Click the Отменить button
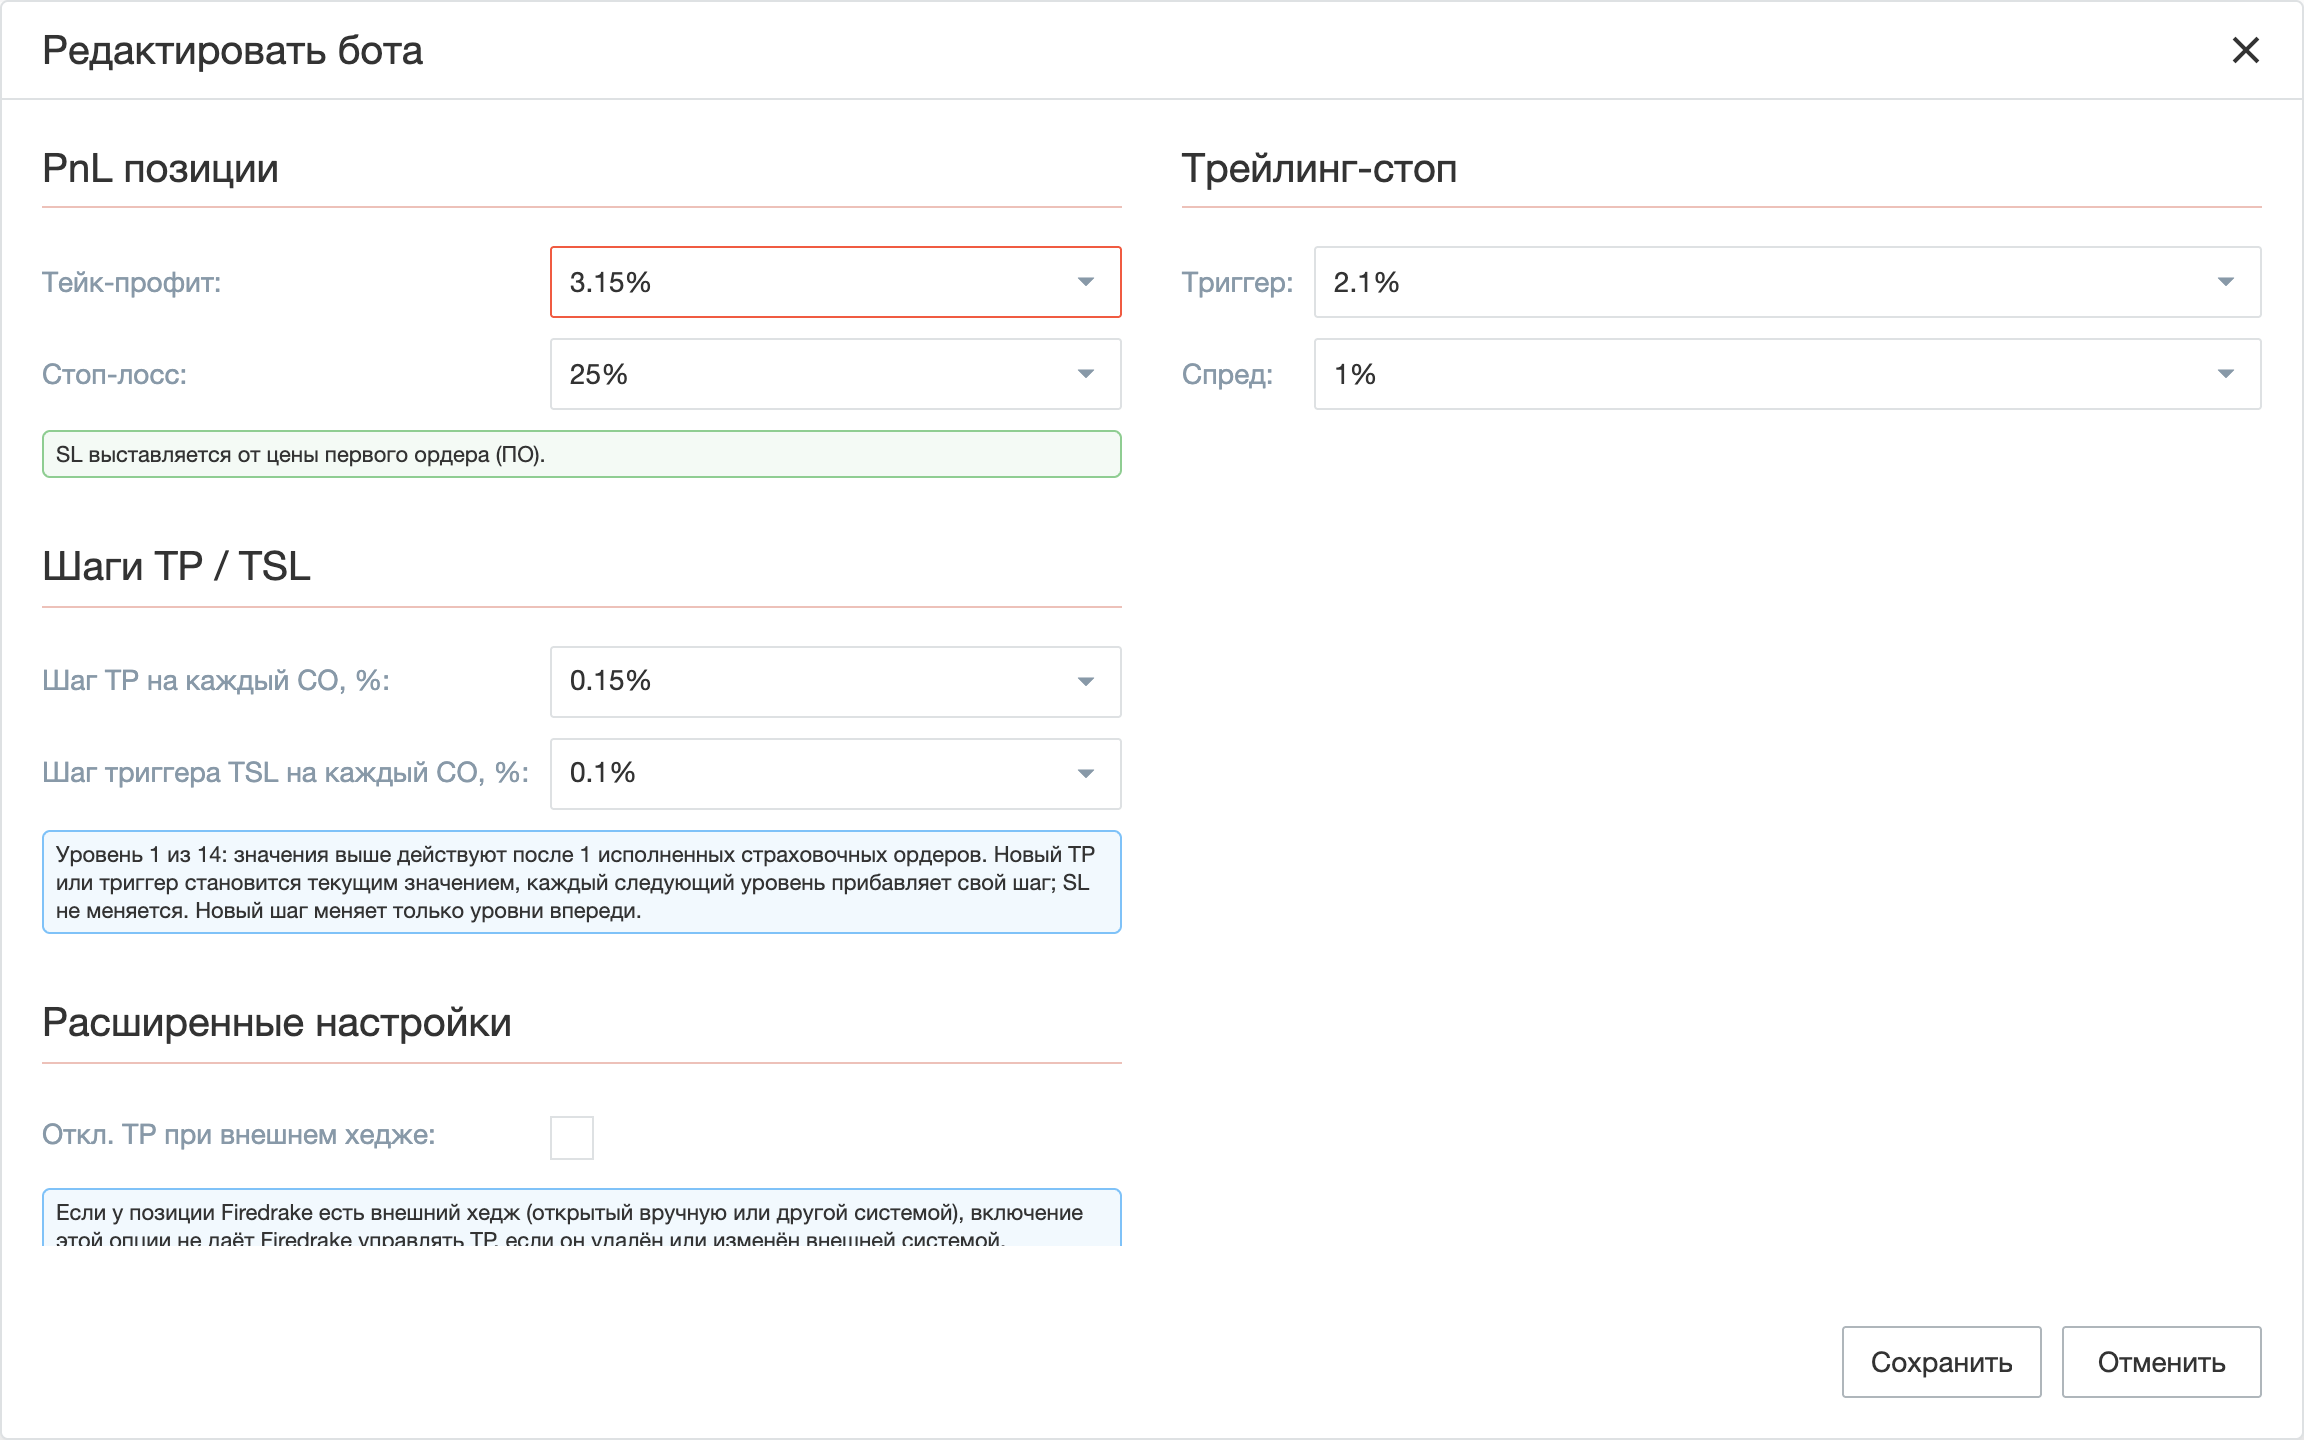 point(2161,1362)
